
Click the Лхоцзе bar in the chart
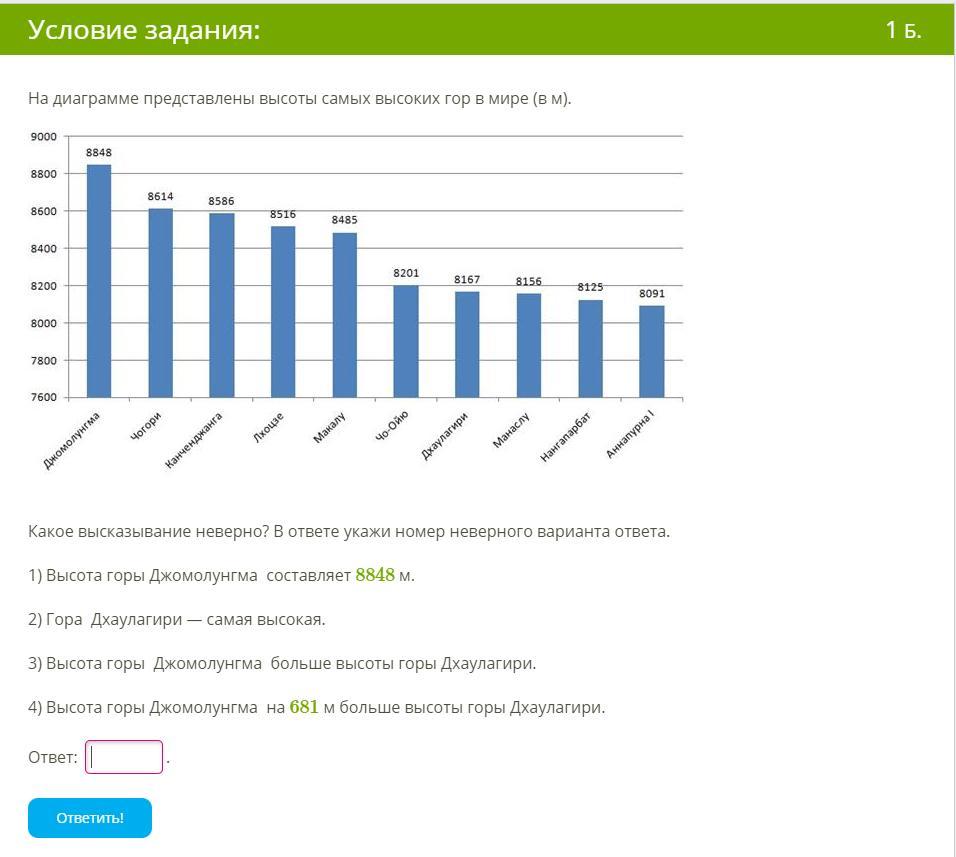coord(283,312)
